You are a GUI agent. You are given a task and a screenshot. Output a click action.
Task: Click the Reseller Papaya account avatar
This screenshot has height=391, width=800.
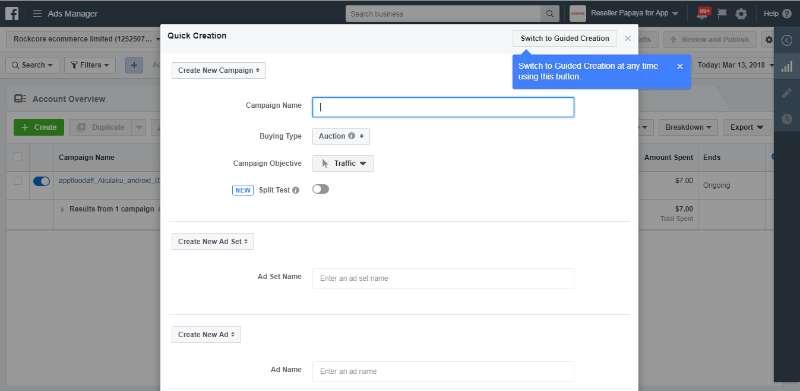point(578,14)
